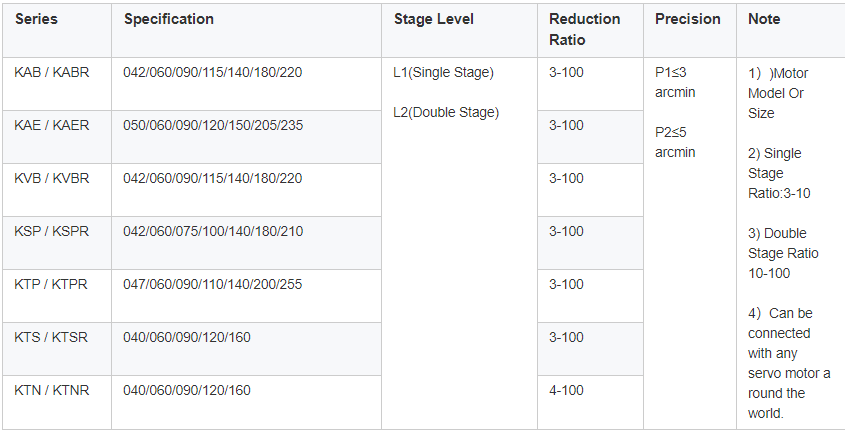Viewport: 847px width, 435px height.
Task: Click the KAE / KAER row label
Action: (52, 125)
